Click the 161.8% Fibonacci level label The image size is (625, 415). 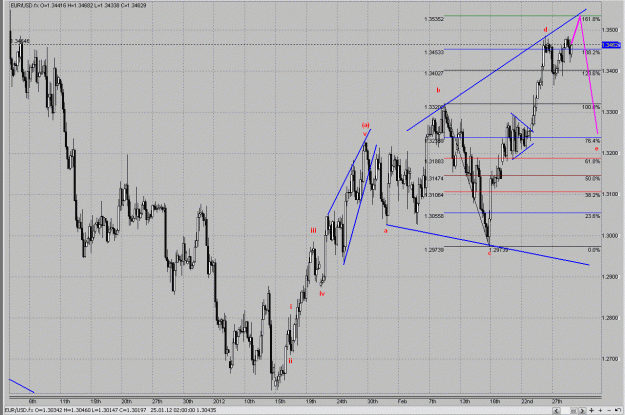591,19
